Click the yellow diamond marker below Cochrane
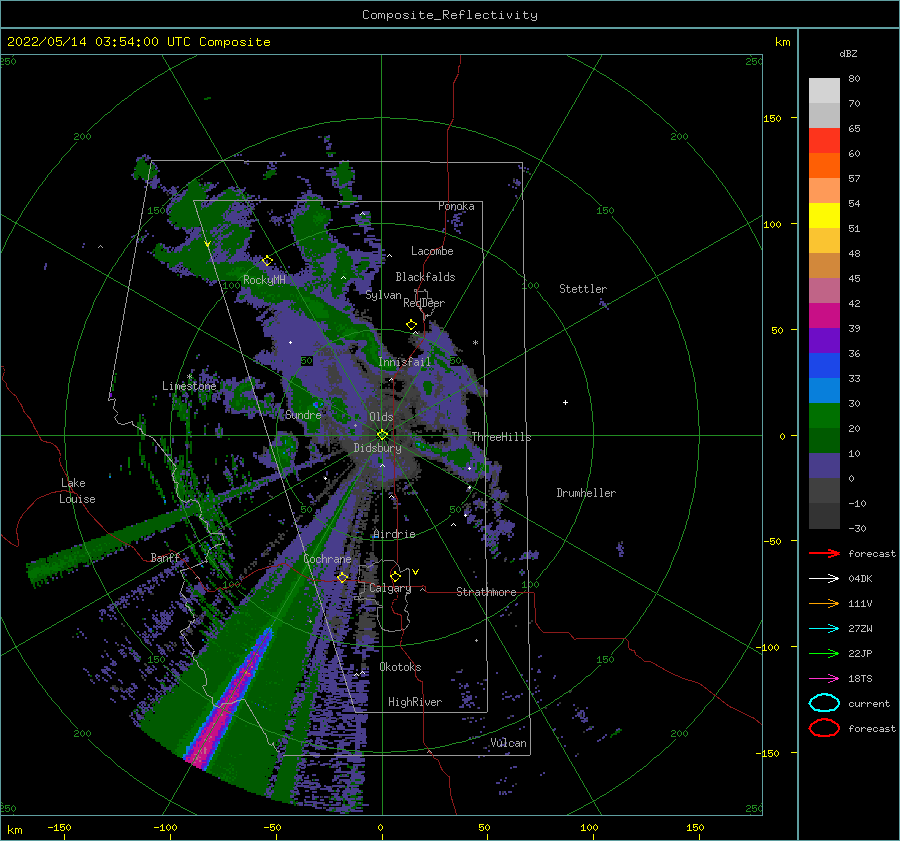 point(342,577)
